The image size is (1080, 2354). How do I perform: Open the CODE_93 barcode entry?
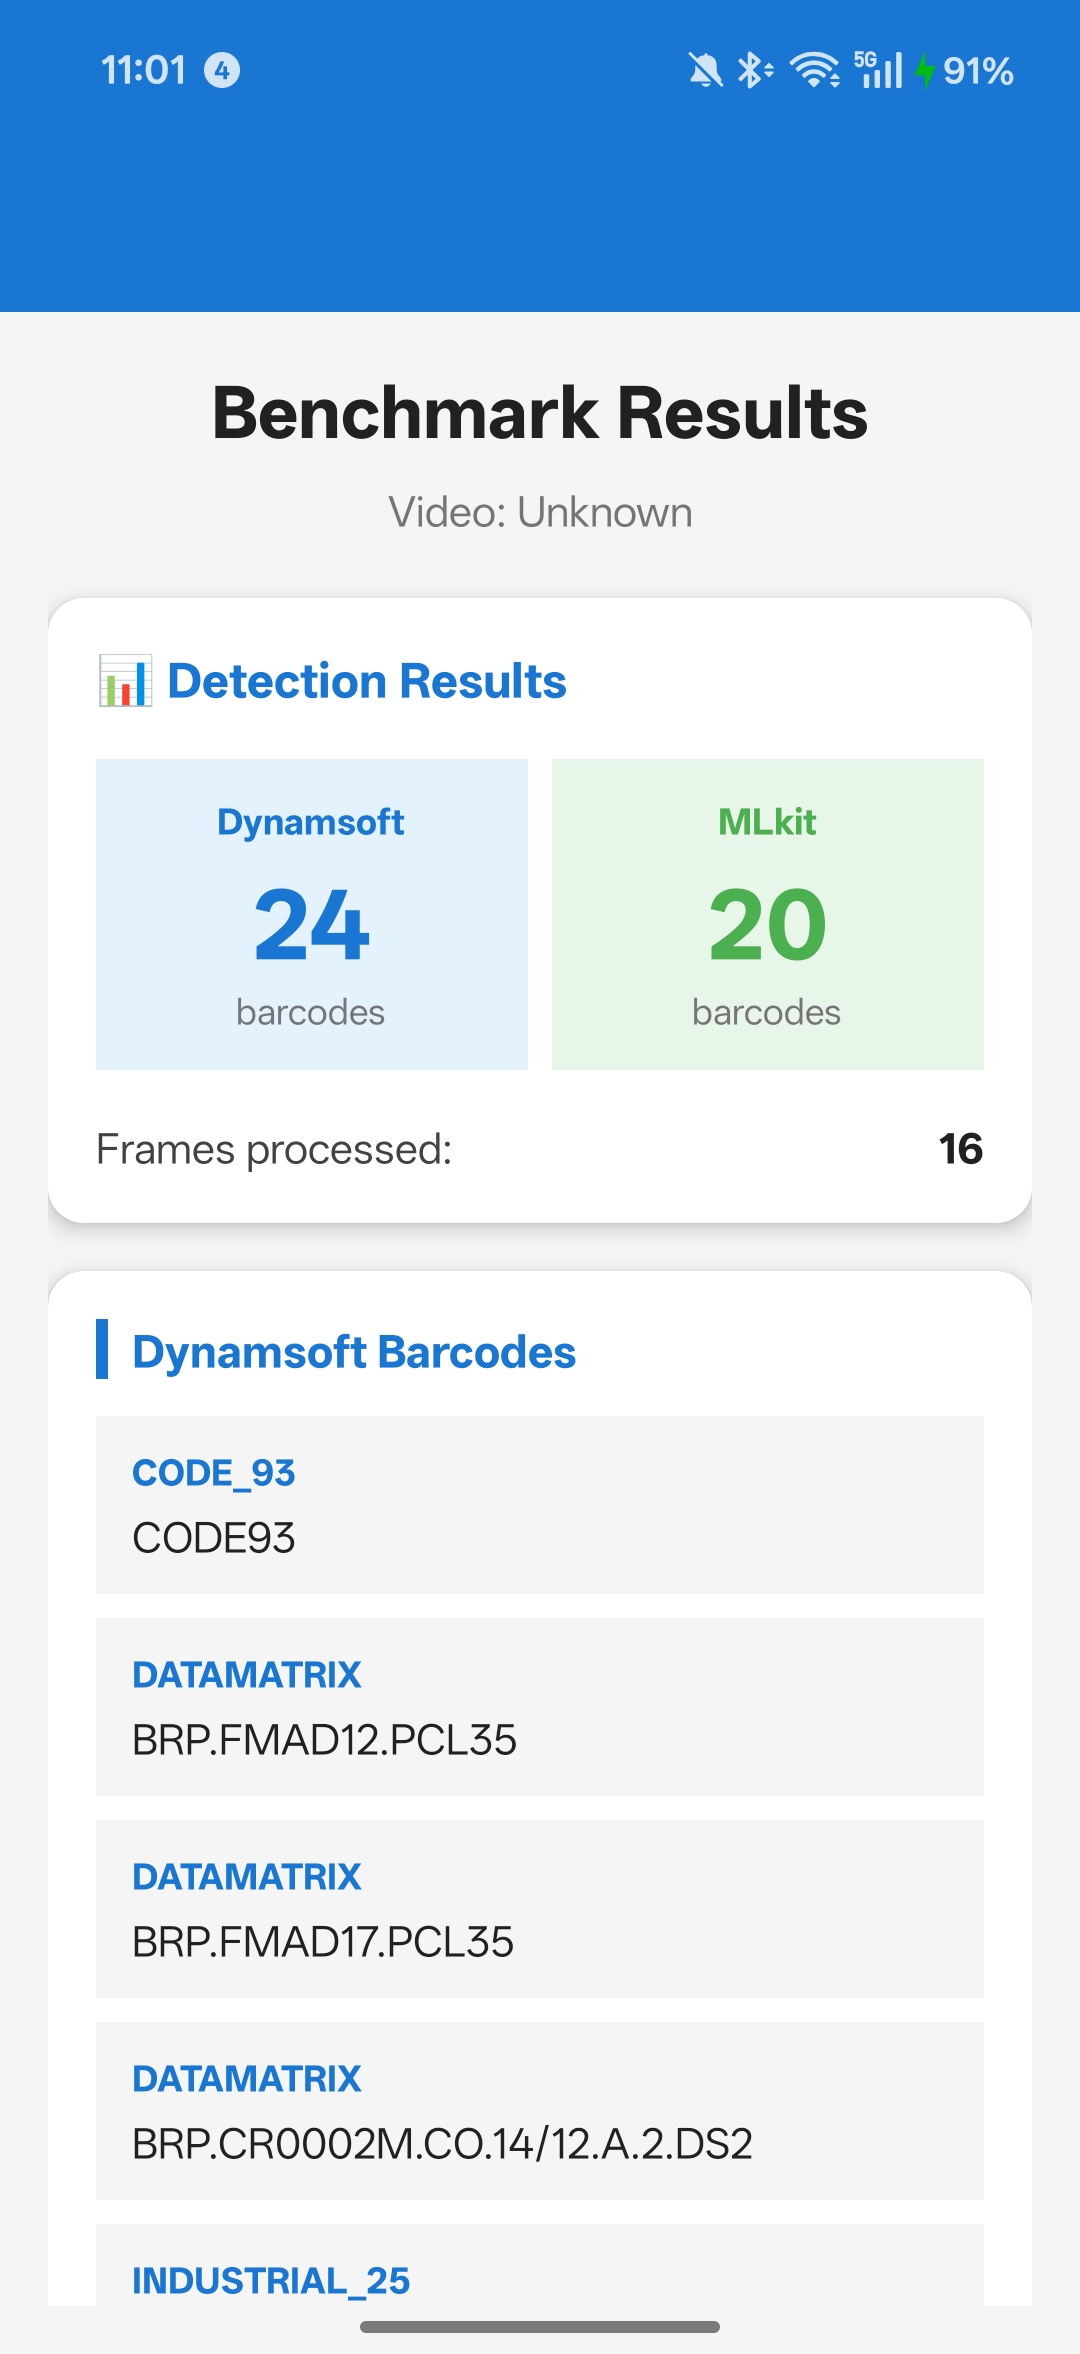point(540,1505)
